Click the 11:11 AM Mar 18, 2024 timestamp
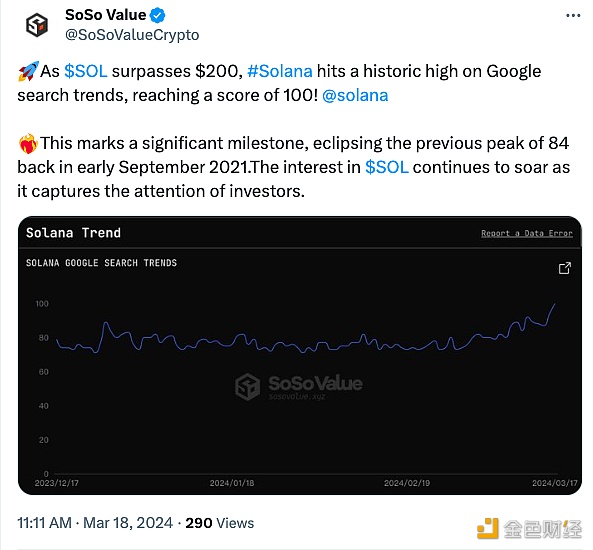The image size is (593, 550). pyautogui.click(x=95, y=523)
